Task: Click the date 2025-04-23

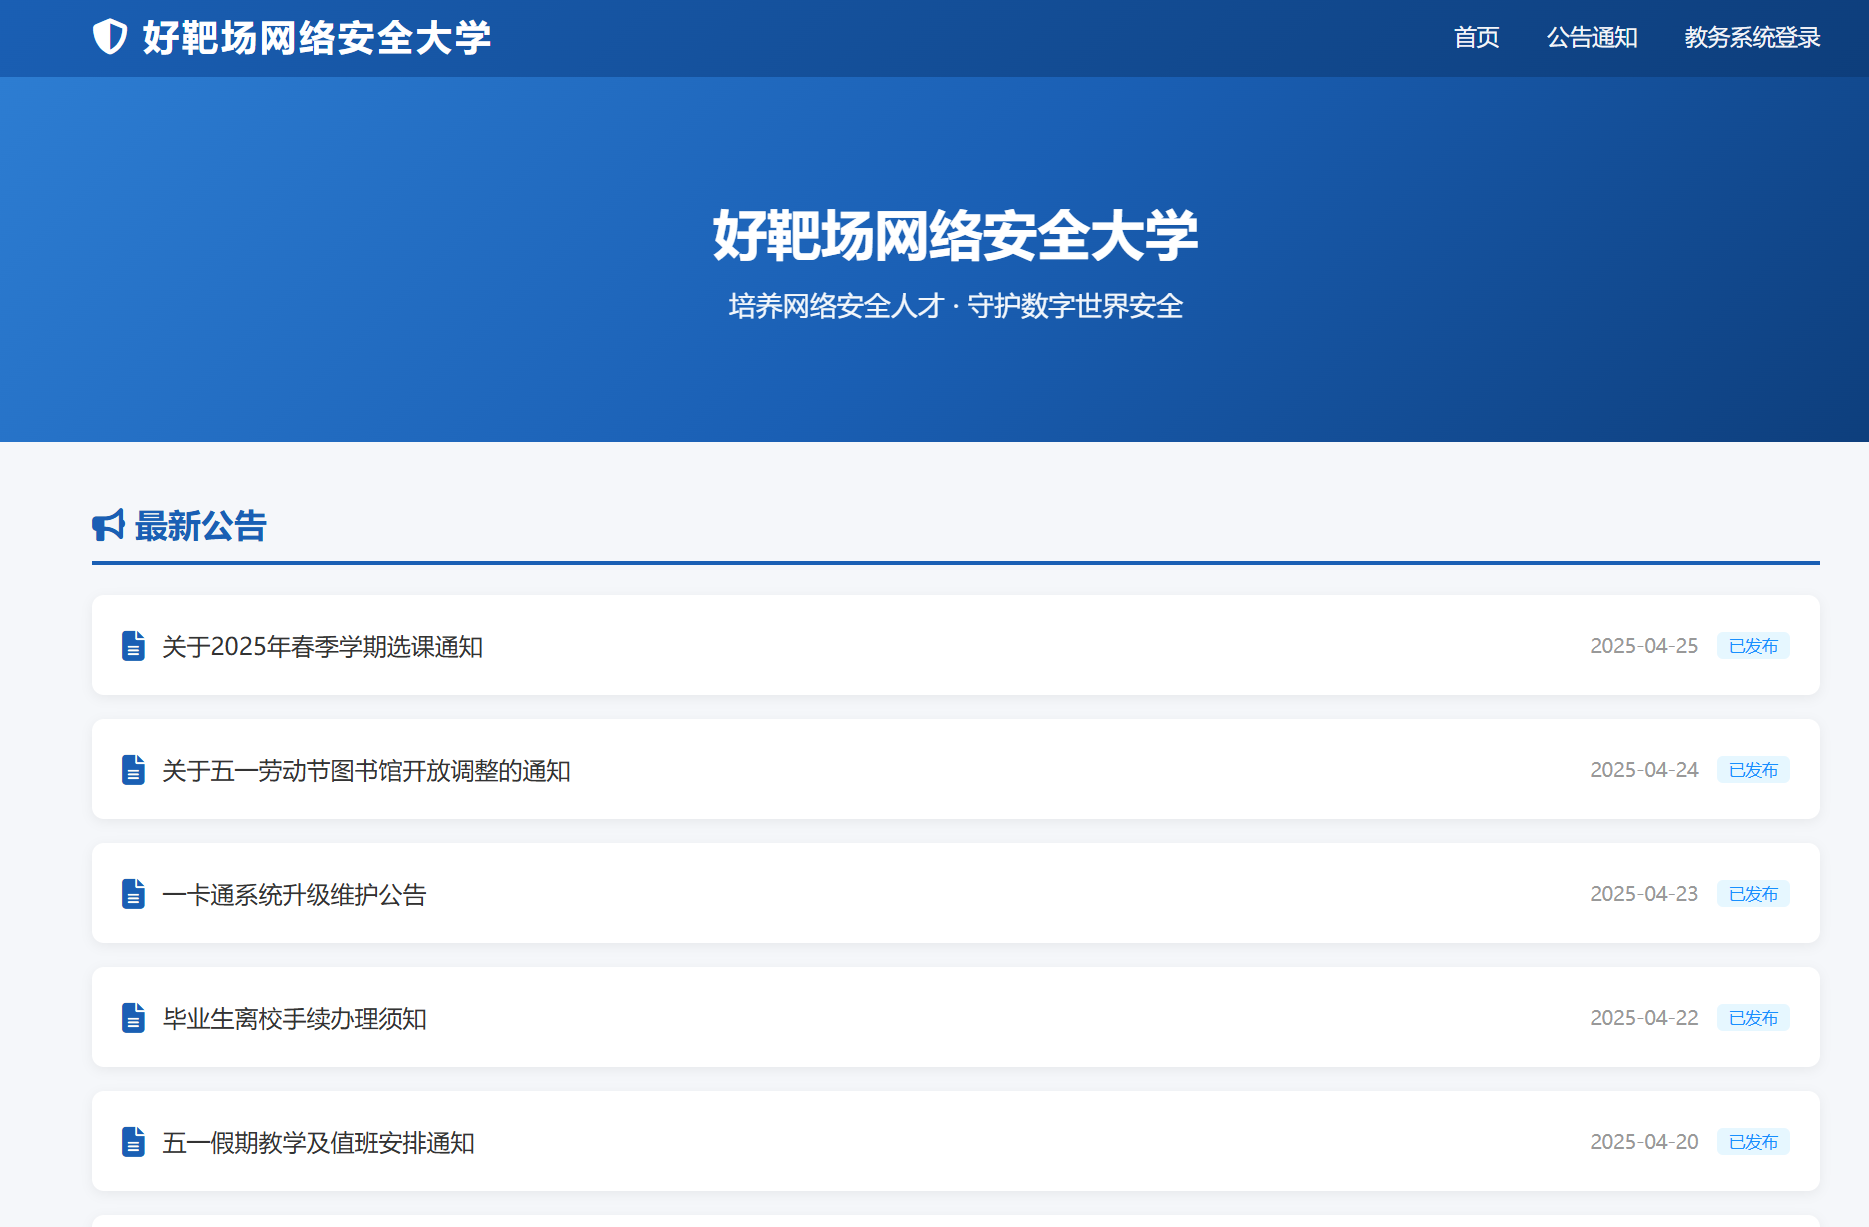Action: [1644, 894]
